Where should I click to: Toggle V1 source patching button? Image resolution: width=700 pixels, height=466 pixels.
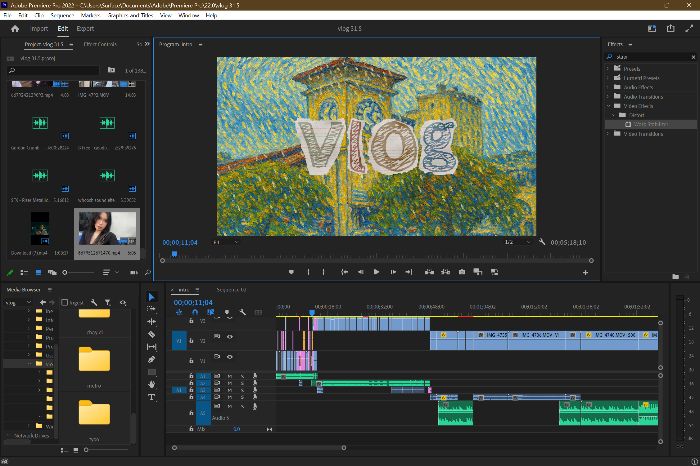point(179,341)
